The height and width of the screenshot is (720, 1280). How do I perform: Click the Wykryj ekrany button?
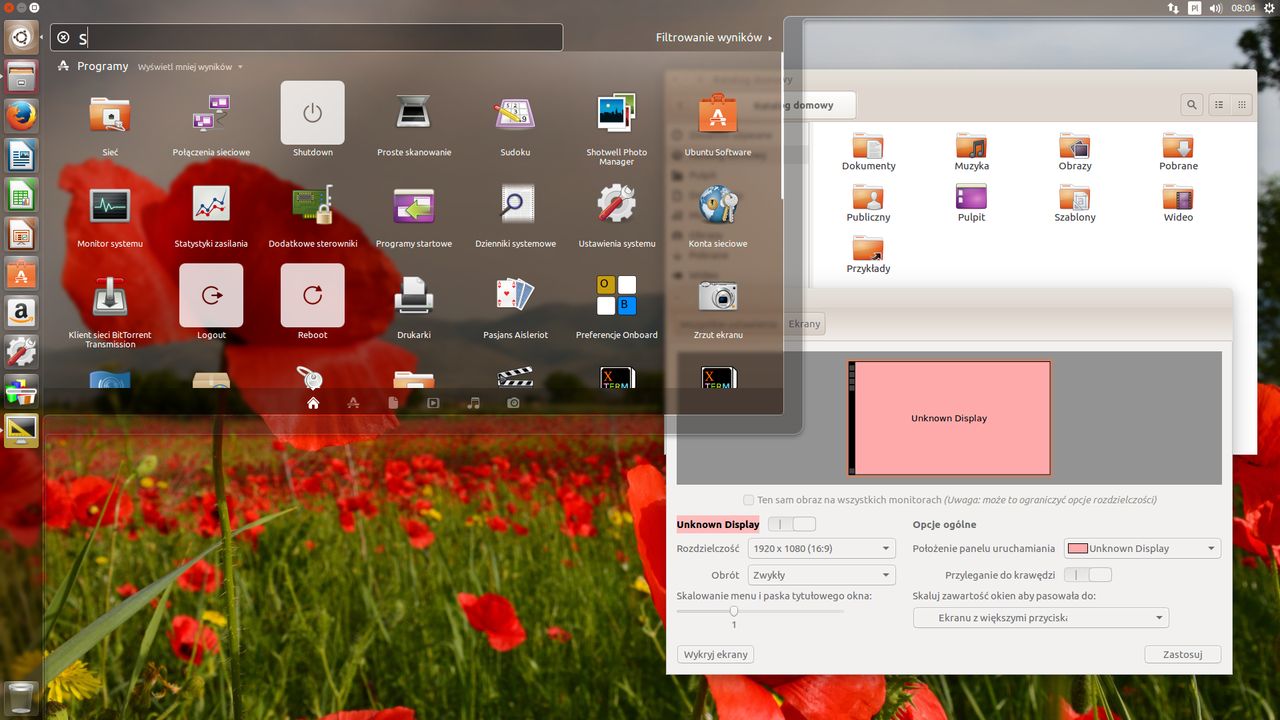716,654
